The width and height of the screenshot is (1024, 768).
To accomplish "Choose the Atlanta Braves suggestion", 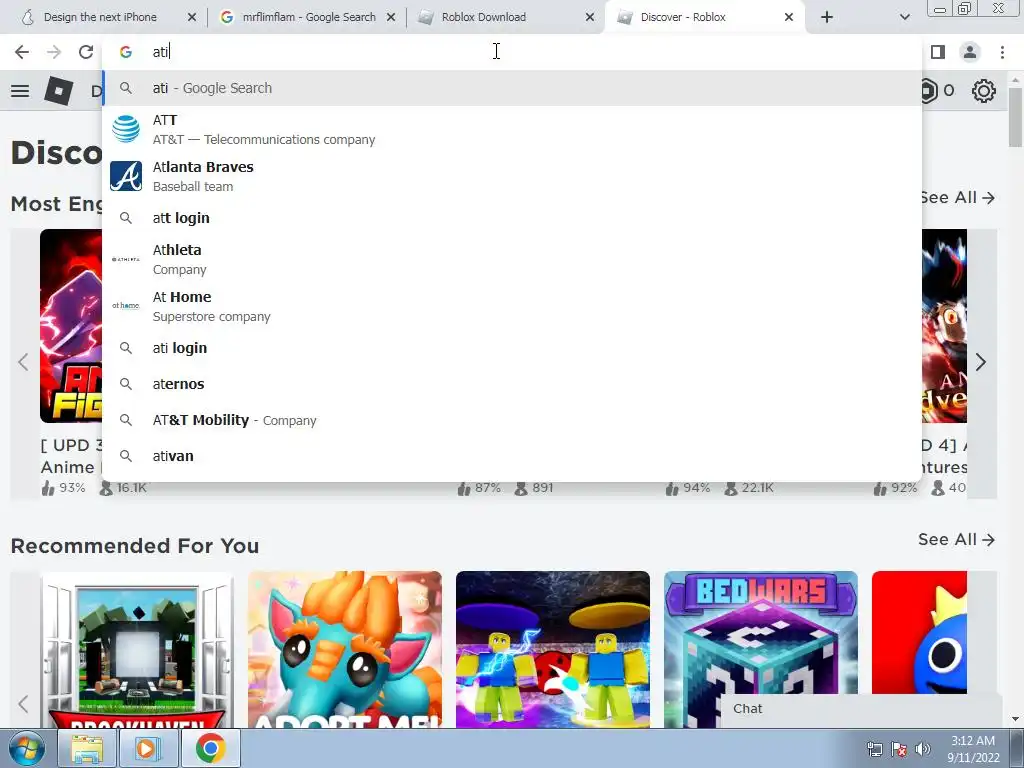I will [512, 176].
